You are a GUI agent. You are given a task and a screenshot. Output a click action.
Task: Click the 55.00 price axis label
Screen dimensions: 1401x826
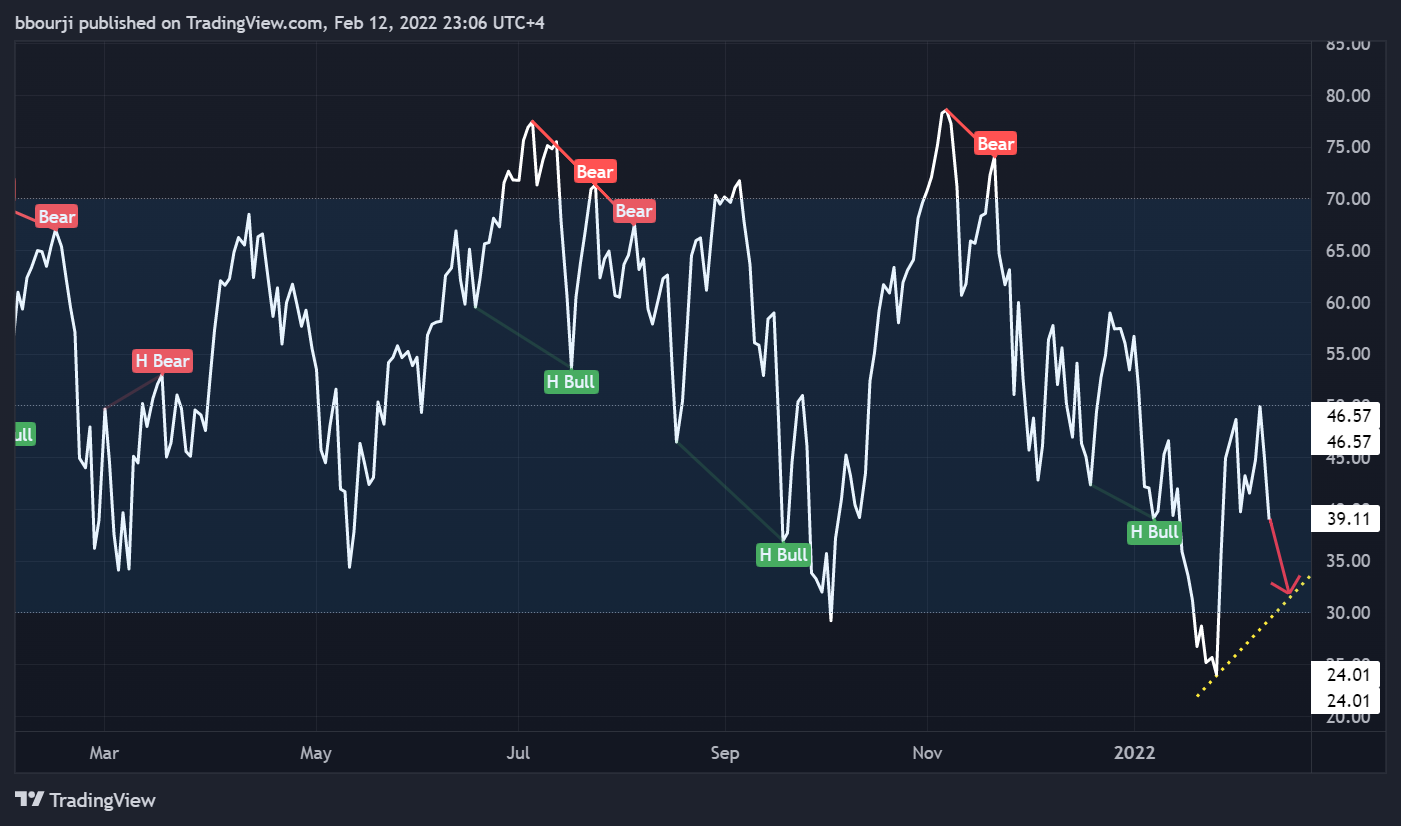click(1349, 354)
